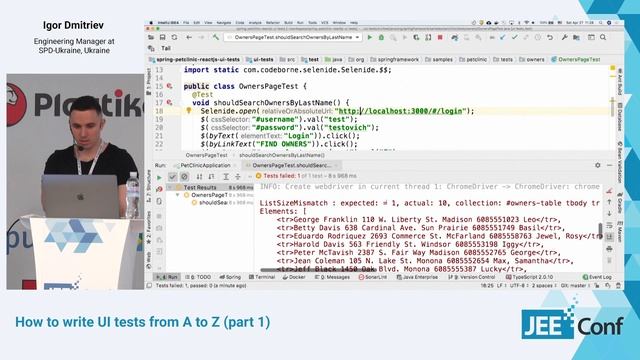Rerun tests with green arrow in Run panel
The width and height of the screenshot is (640, 360).
(x=160, y=178)
